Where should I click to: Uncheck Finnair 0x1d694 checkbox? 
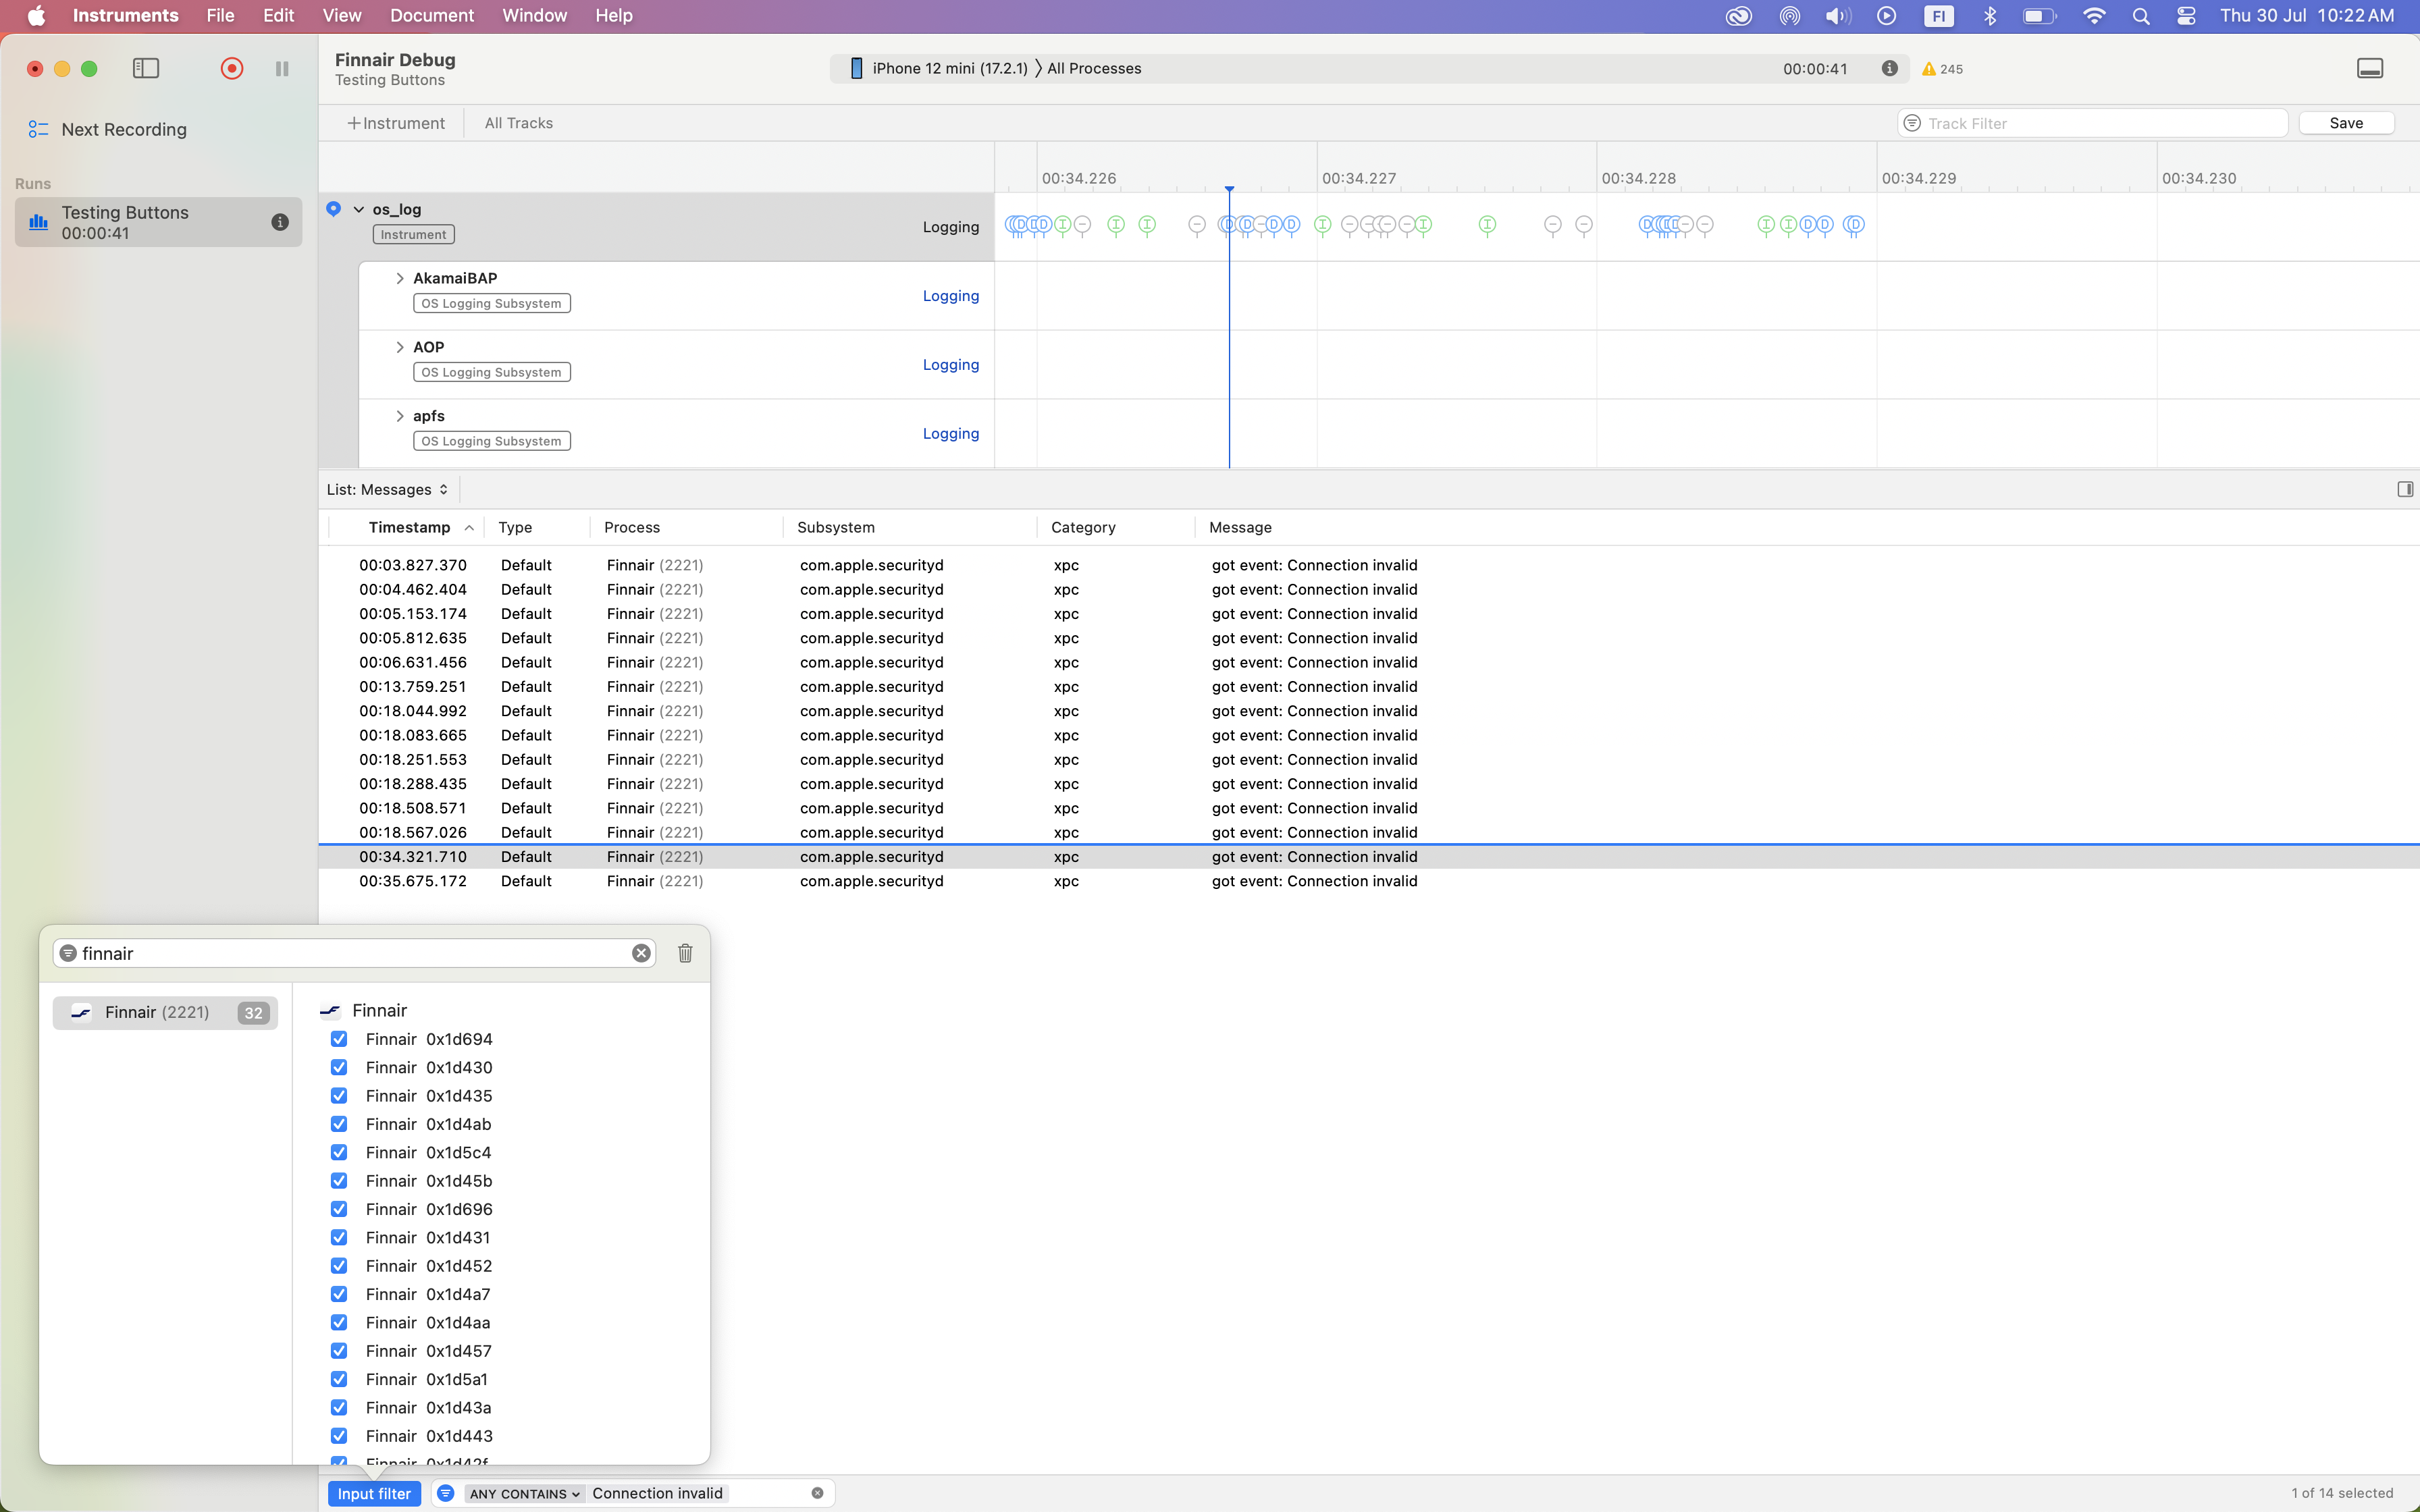tap(339, 1039)
